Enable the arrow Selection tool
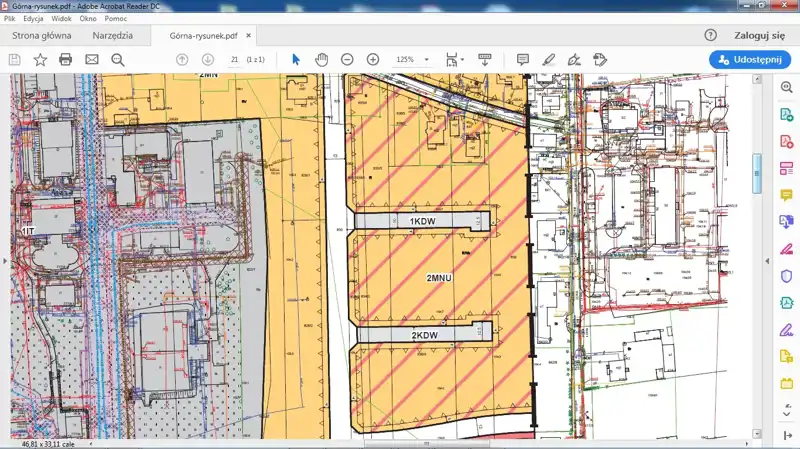This screenshot has width=800, height=449. pyautogui.click(x=296, y=60)
